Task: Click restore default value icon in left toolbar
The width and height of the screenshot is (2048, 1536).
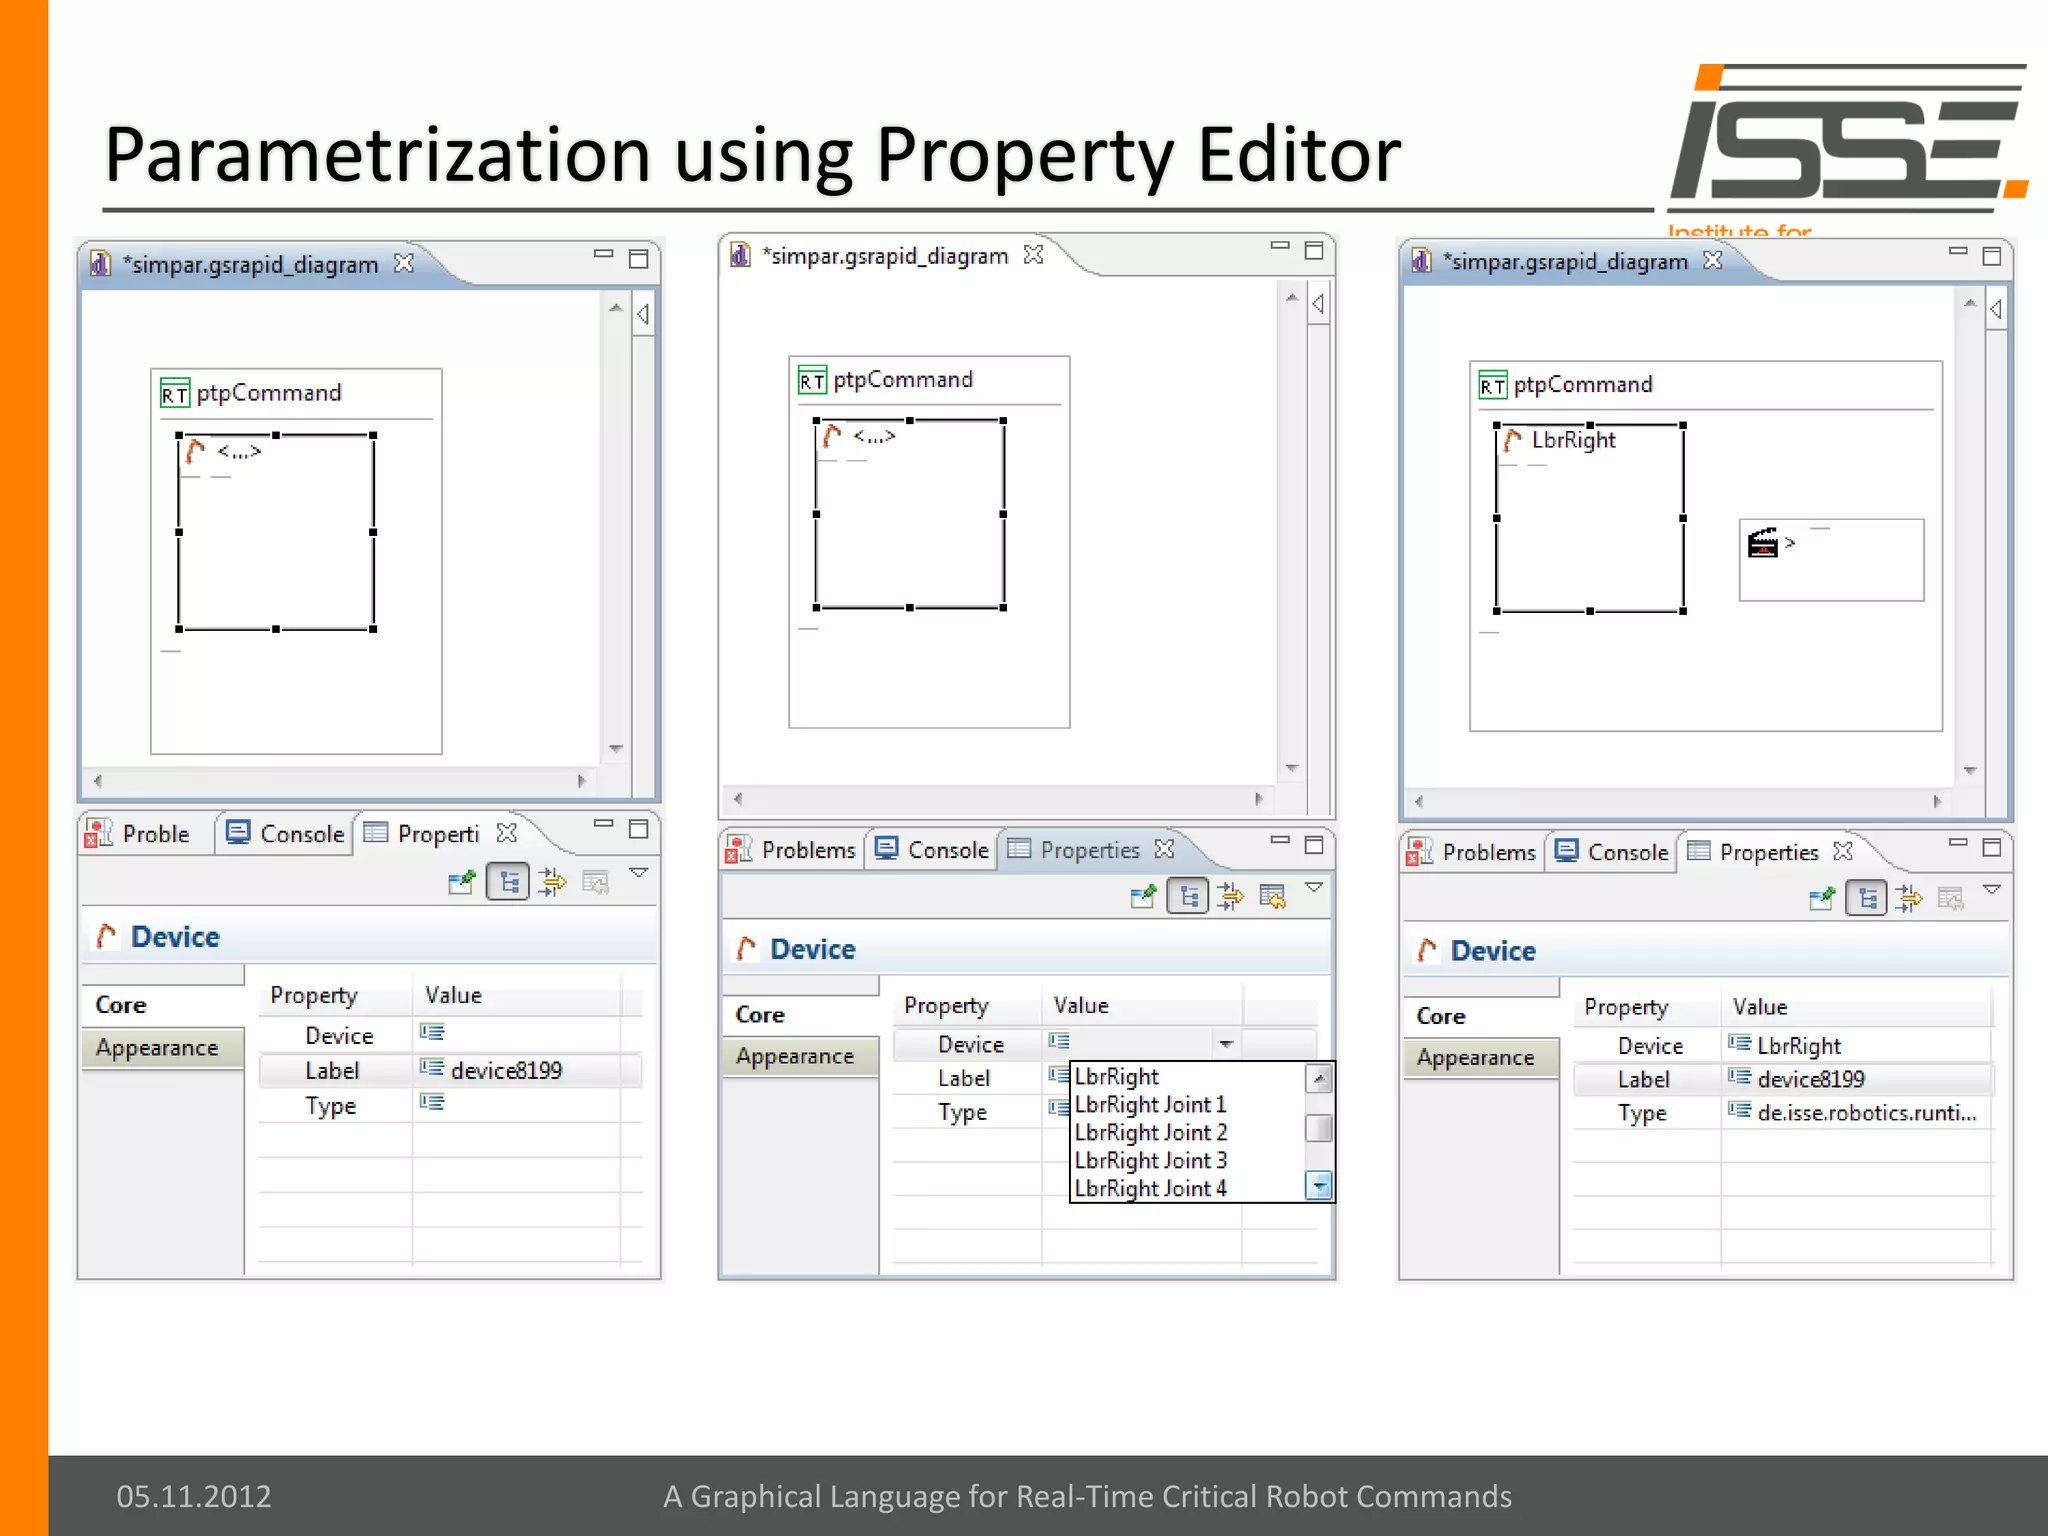Action: click(x=596, y=882)
